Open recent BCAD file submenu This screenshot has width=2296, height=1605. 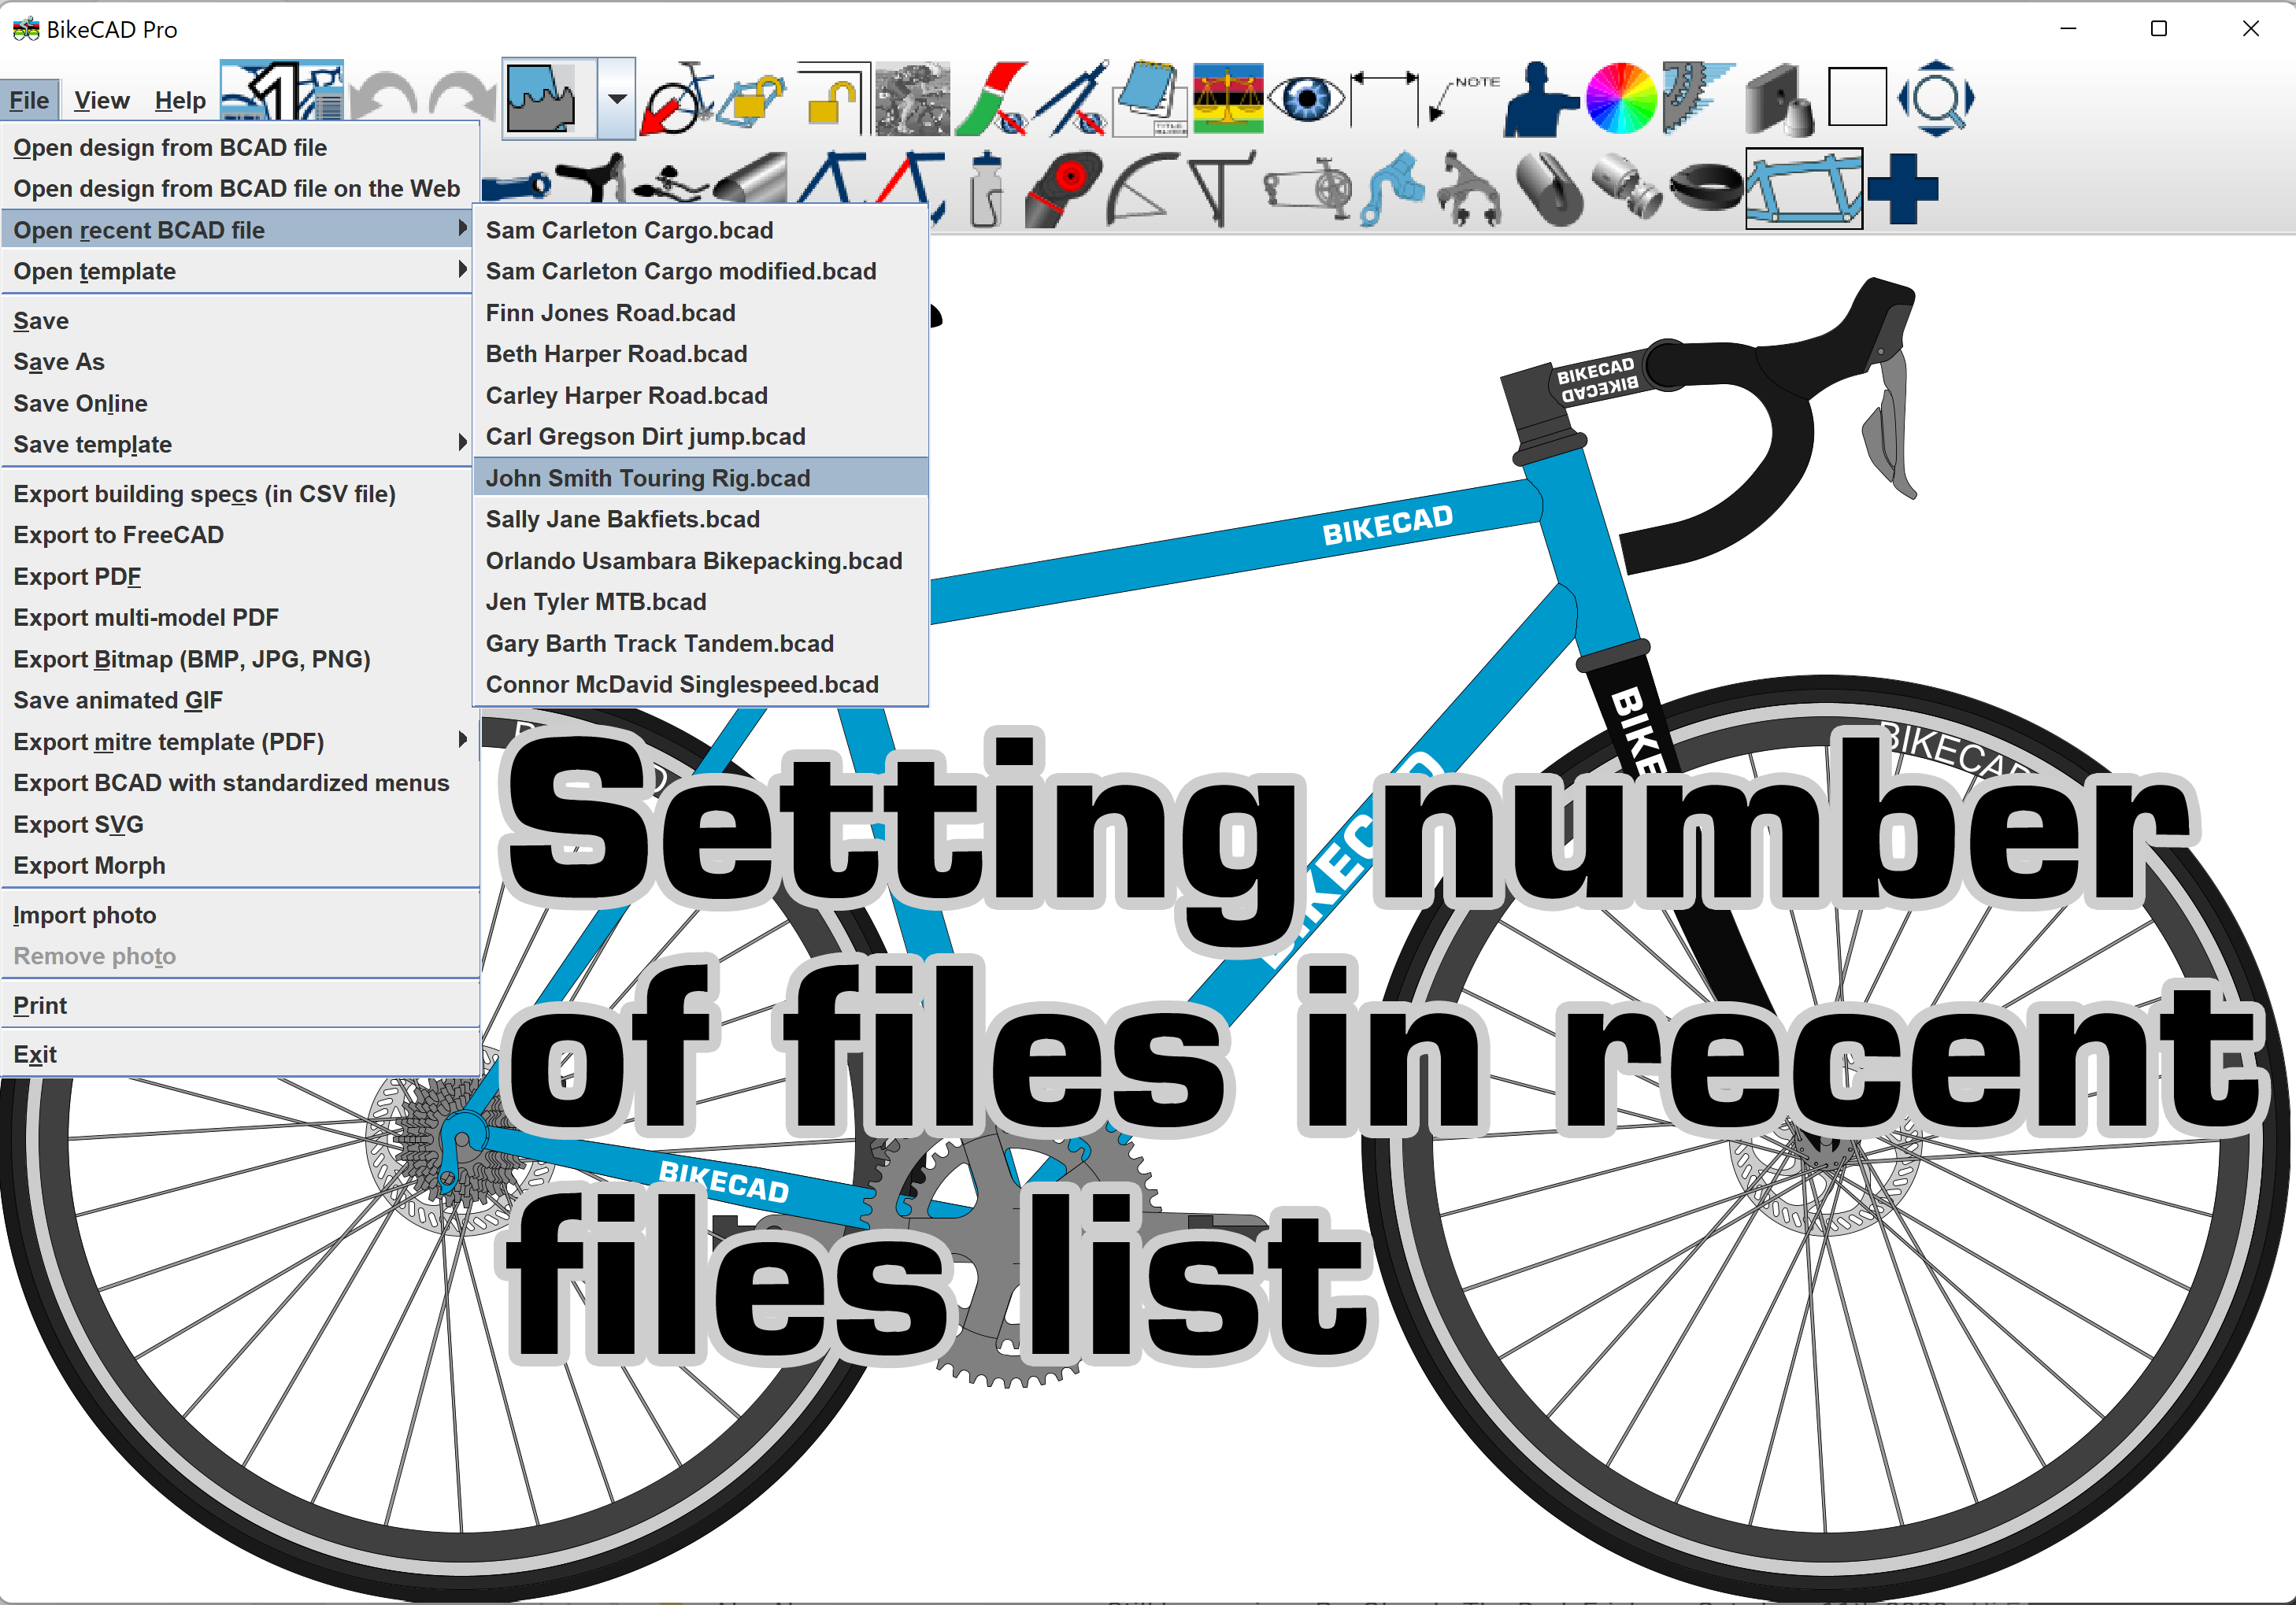tap(235, 228)
